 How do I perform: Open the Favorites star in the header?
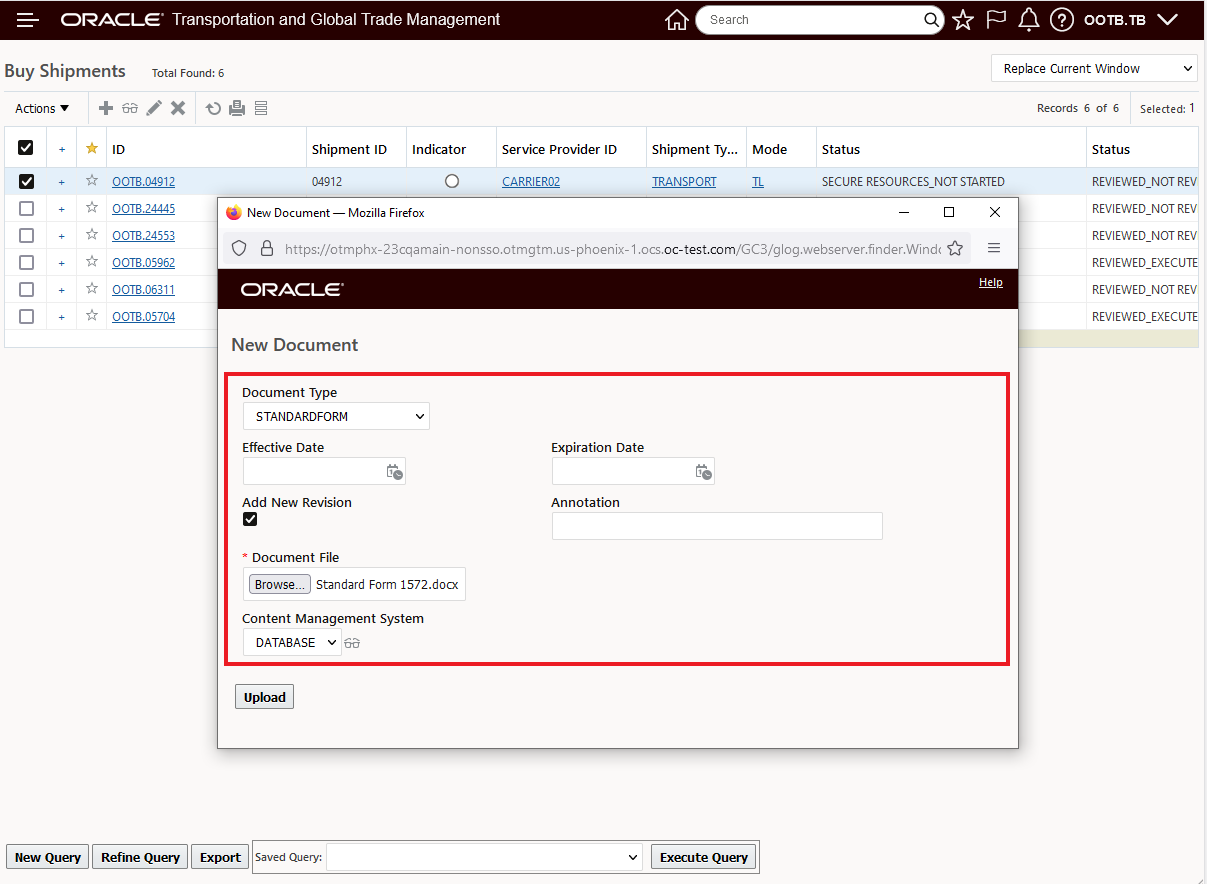(963, 20)
